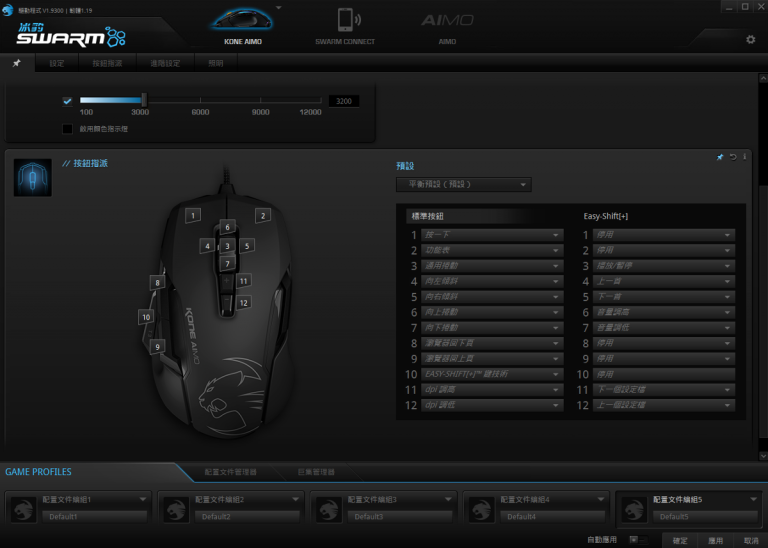Open standard button 4 dropdown 向左傾斜
This screenshot has height=548, width=768.
coord(492,282)
